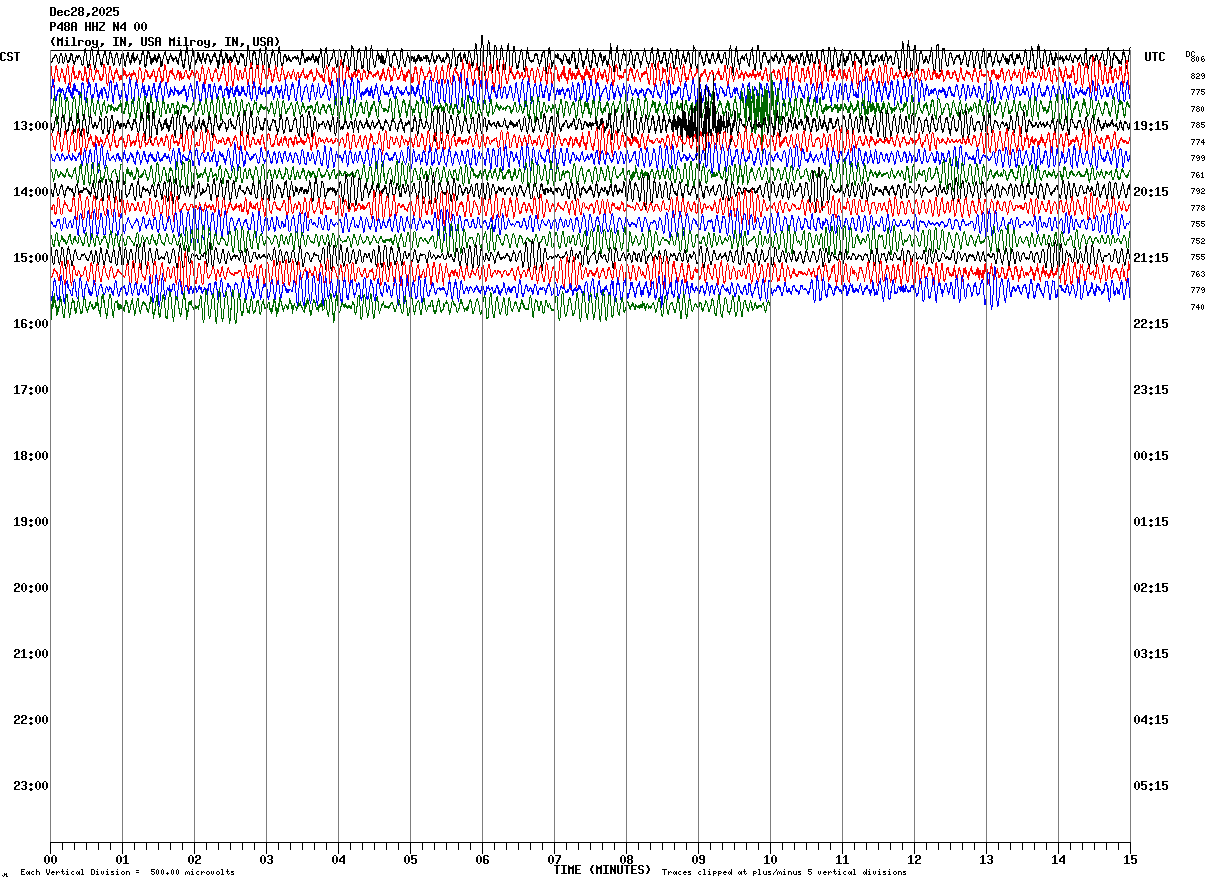Click the DC offset value 779

coord(1197,290)
